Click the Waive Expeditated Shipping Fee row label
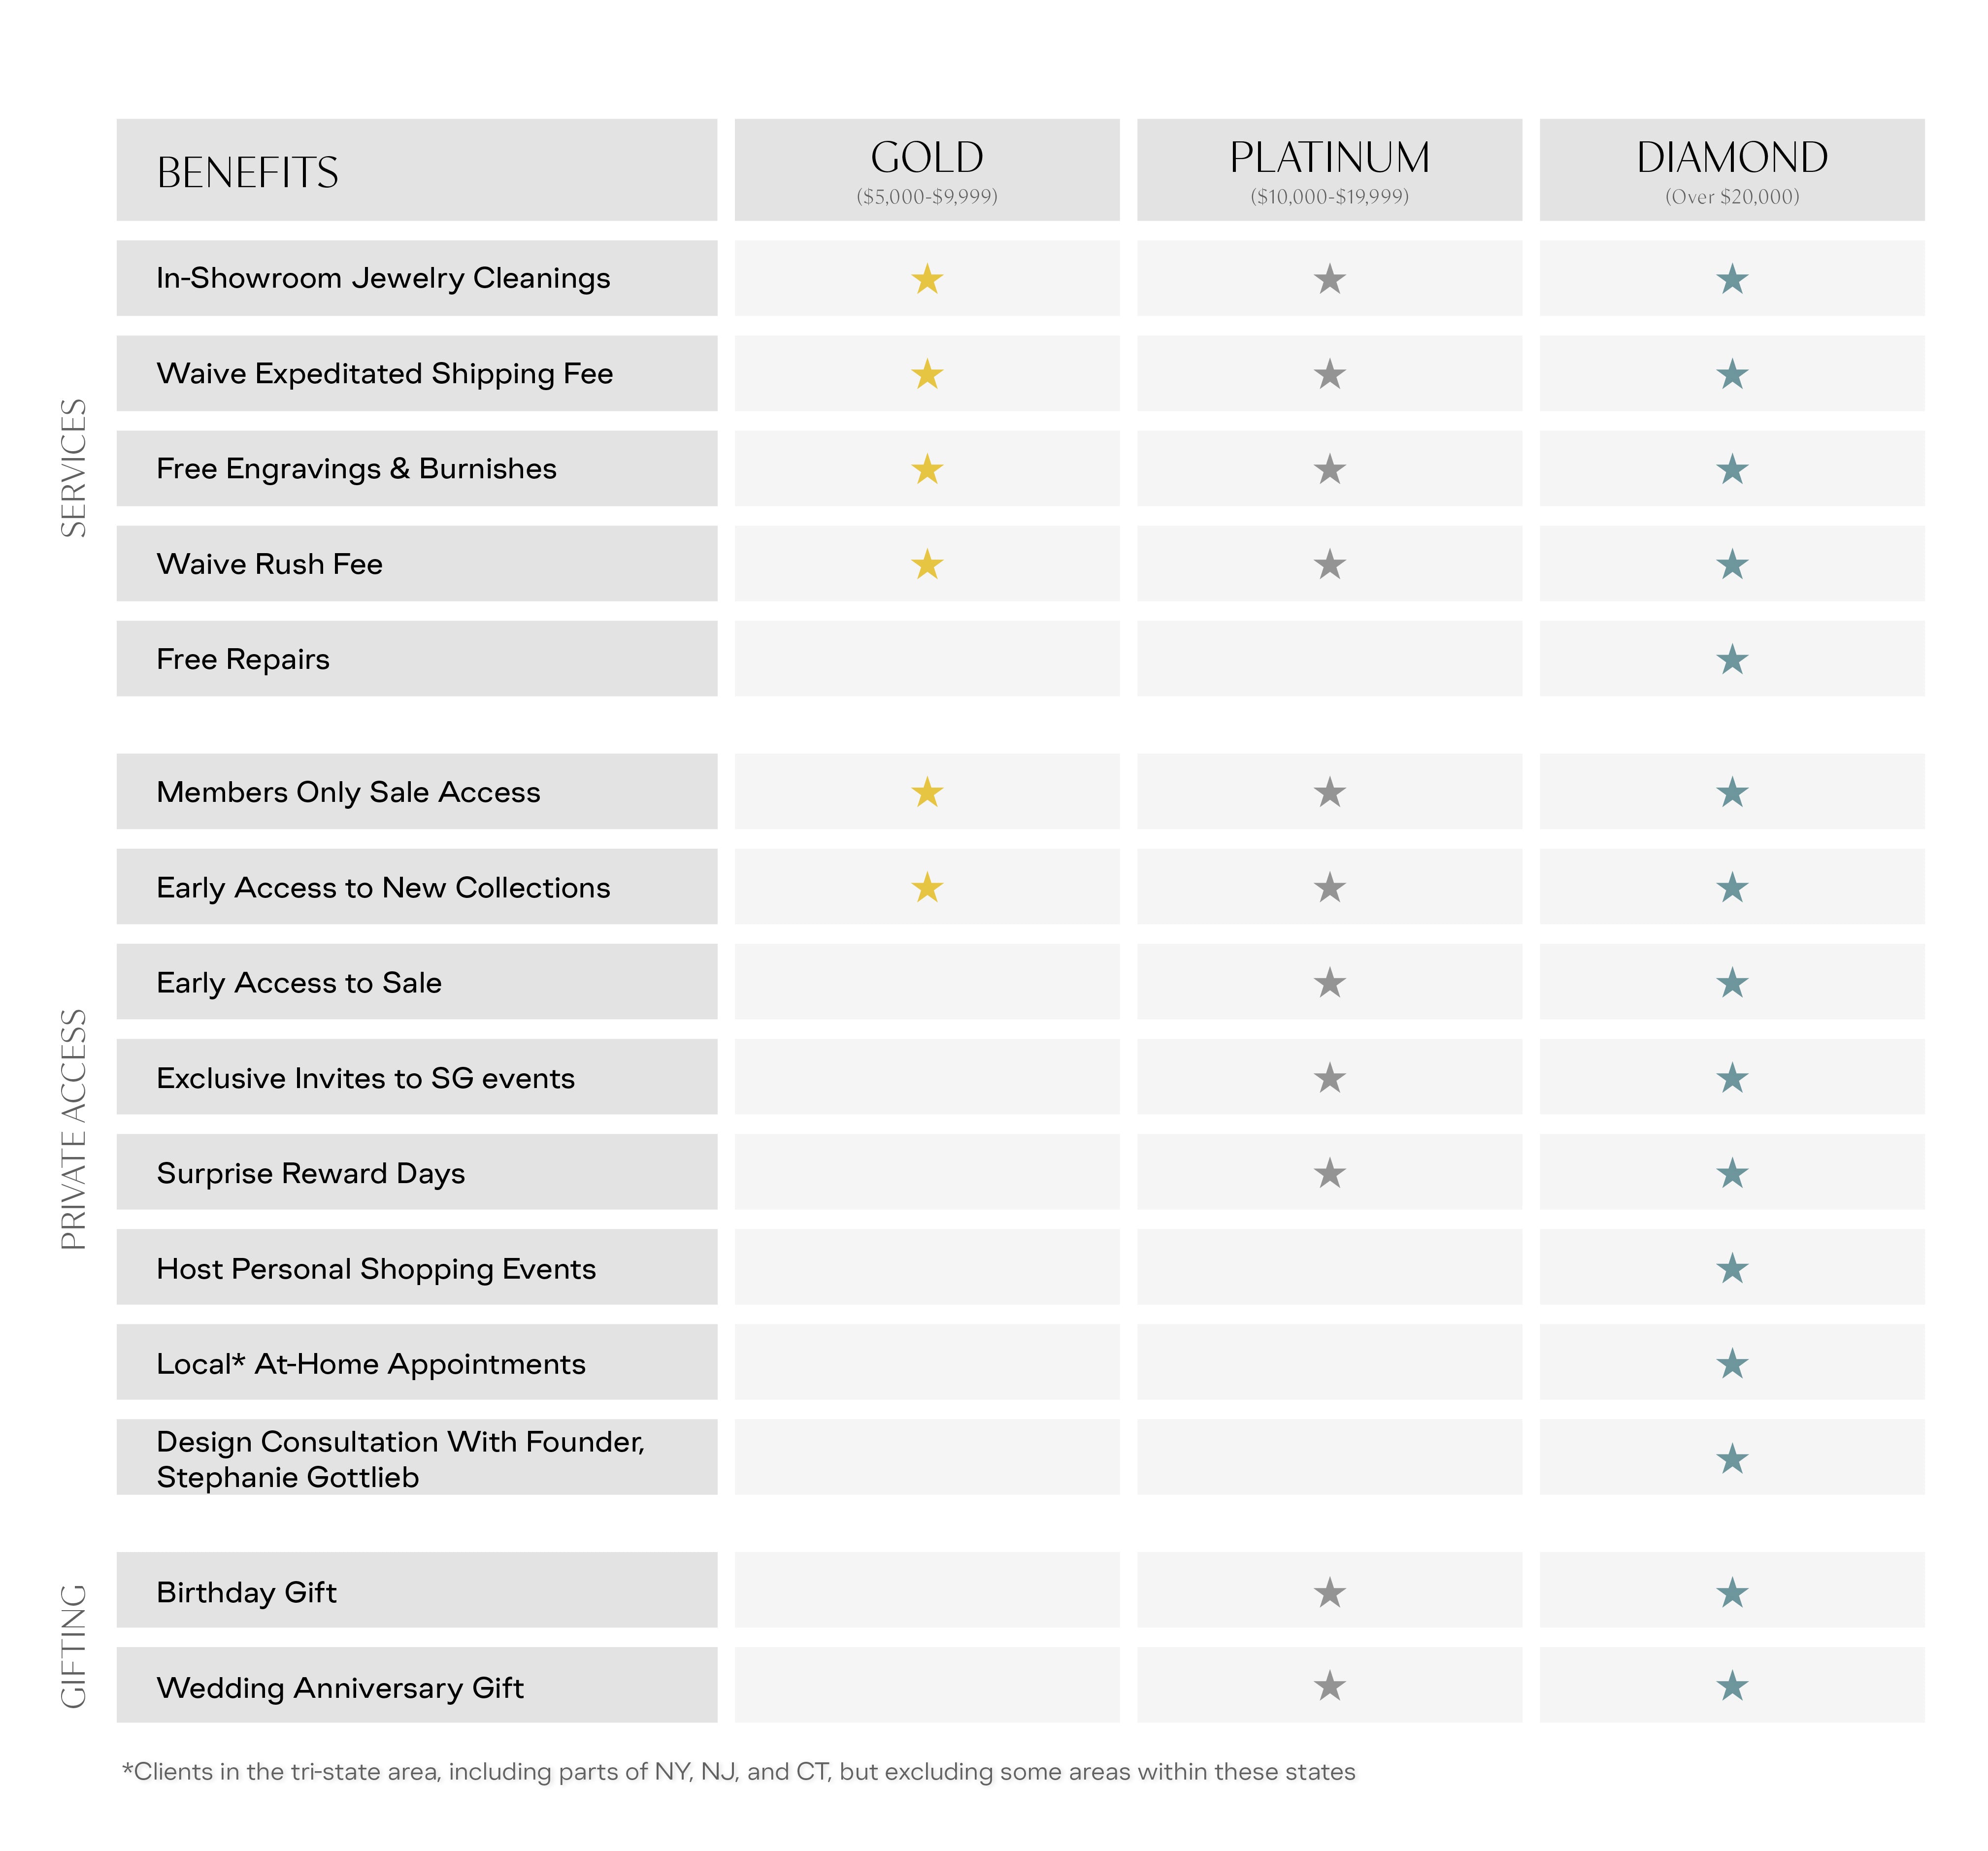 [385, 374]
